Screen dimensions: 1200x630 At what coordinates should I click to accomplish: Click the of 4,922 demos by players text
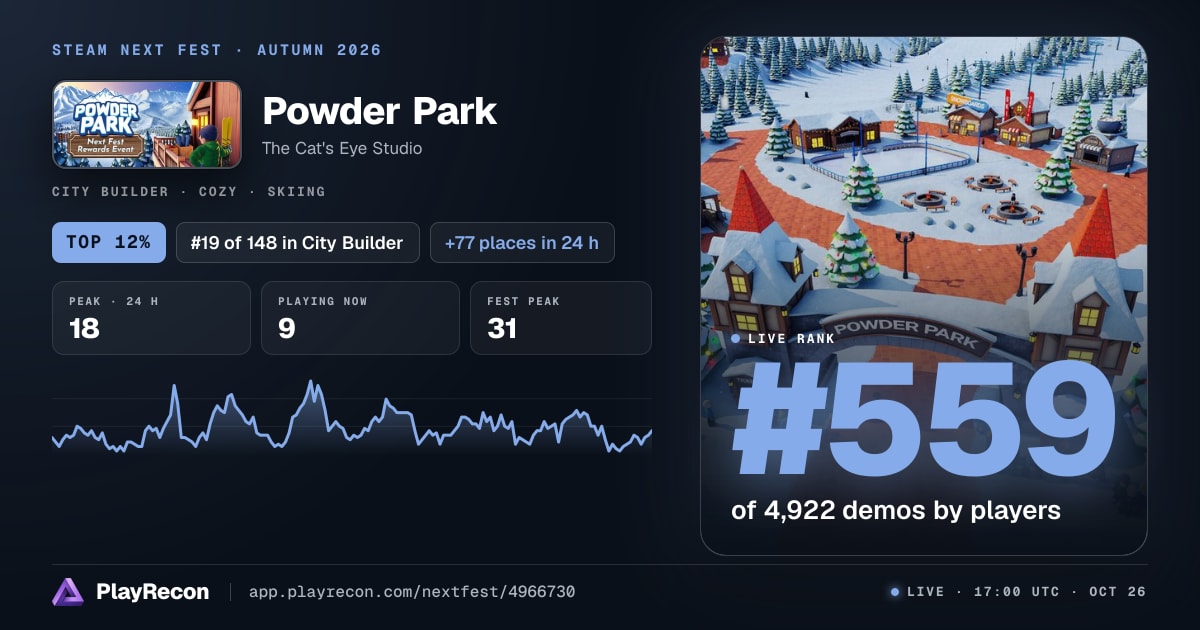pos(896,510)
